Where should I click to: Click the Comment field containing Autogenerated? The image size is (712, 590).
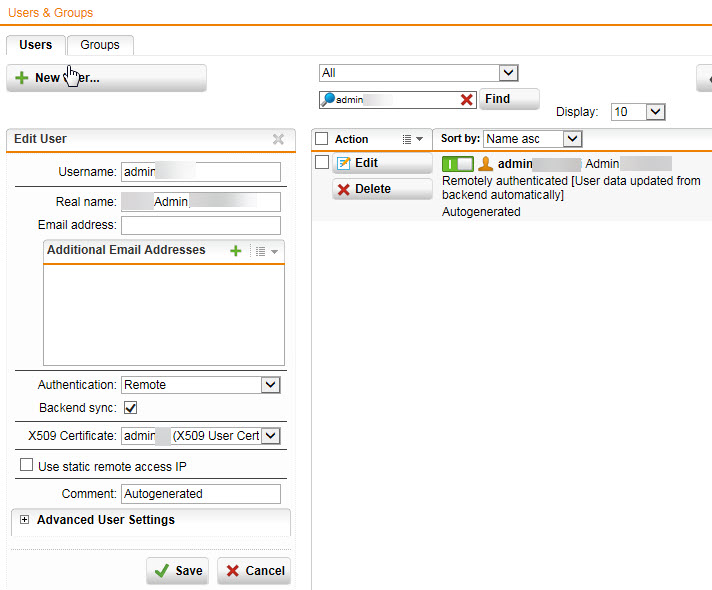(x=201, y=494)
